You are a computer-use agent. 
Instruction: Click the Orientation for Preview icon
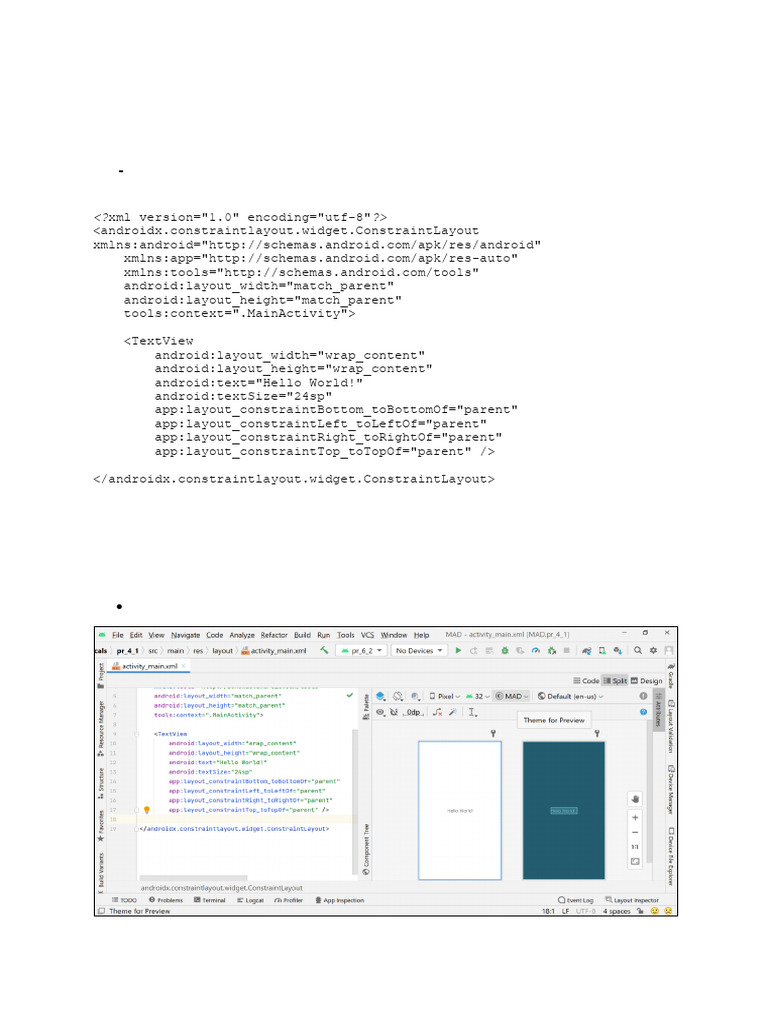[x=397, y=696]
